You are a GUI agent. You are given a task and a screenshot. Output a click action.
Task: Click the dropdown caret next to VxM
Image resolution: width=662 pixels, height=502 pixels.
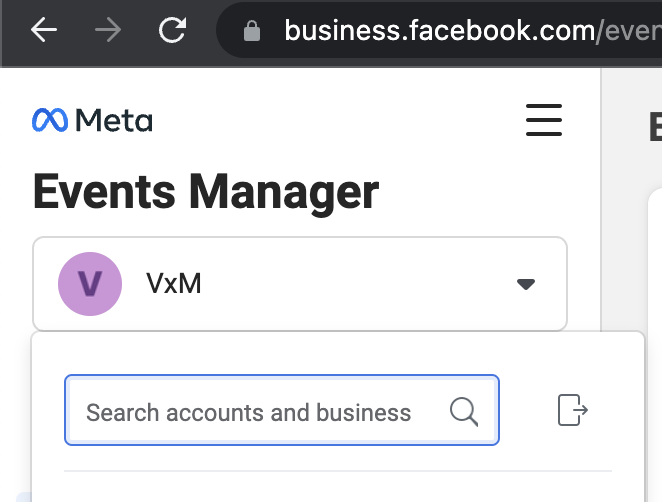526,285
